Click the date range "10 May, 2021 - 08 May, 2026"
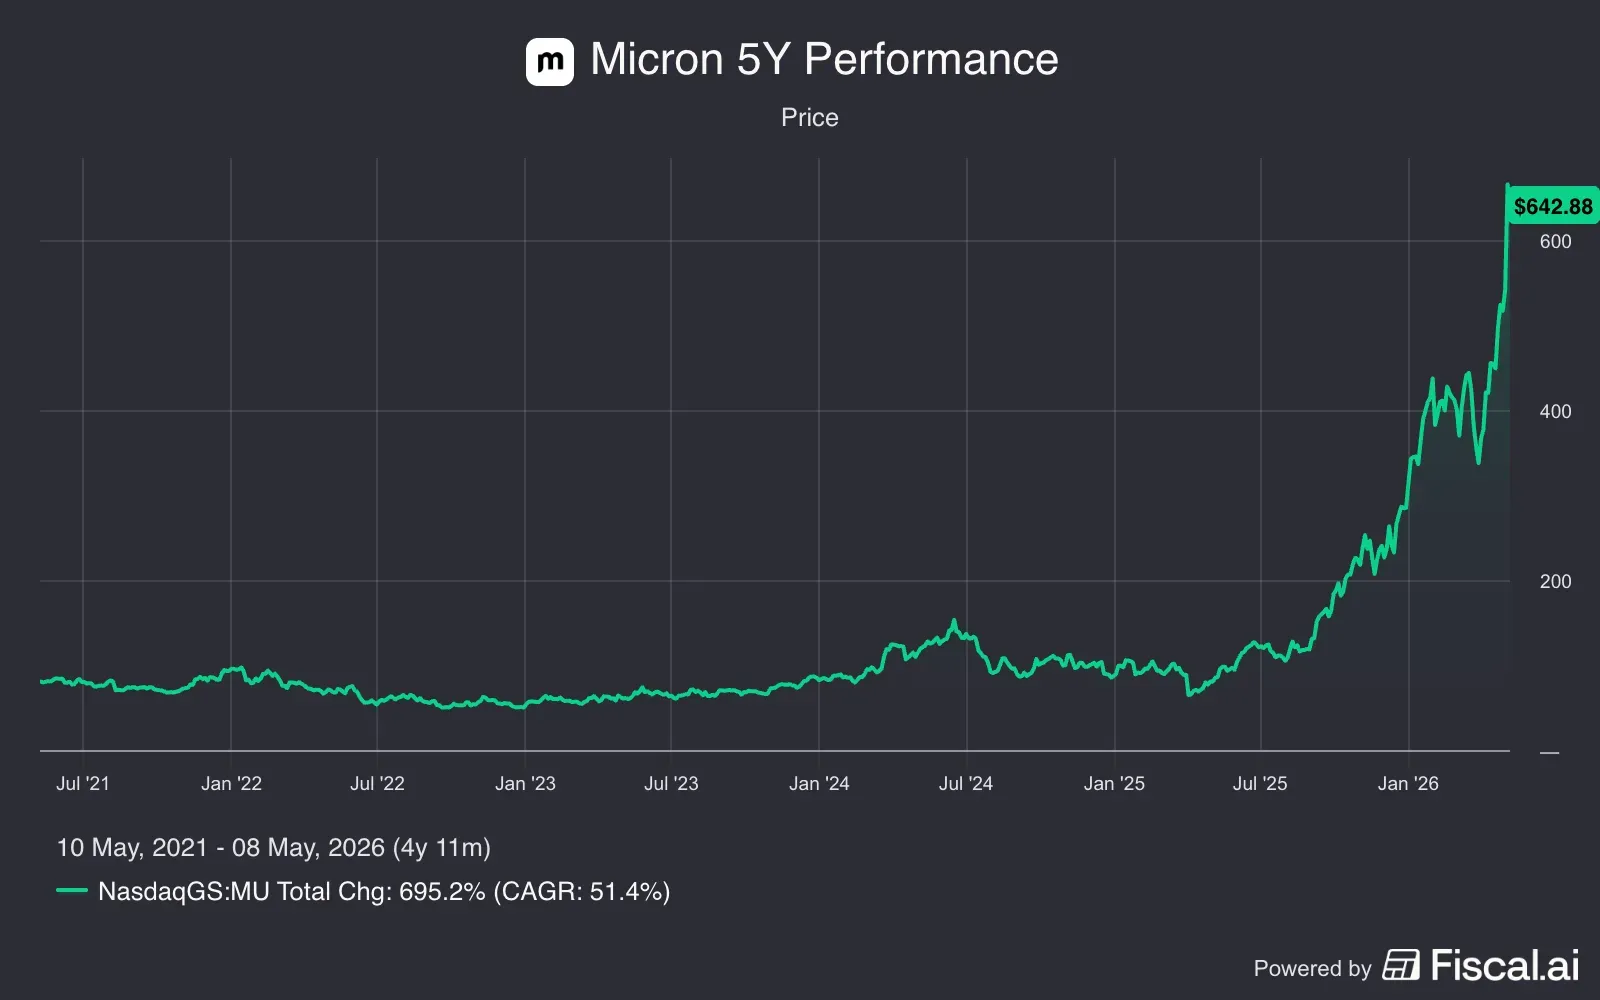 pyautogui.click(x=220, y=848)
